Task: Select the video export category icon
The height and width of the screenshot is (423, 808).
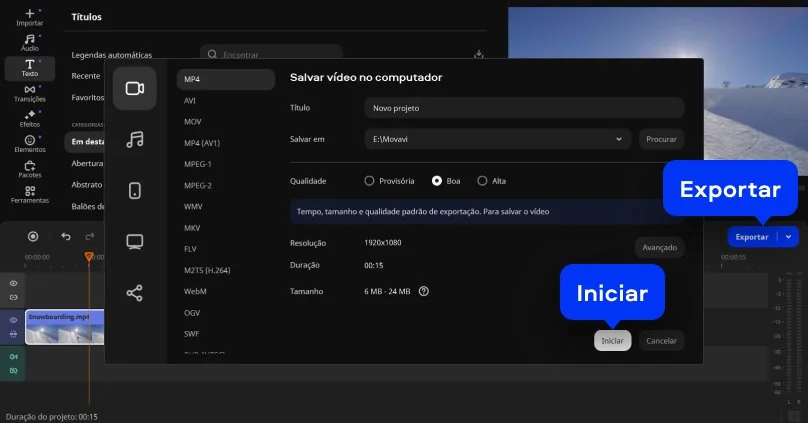Action: click(x=135, y=88)
